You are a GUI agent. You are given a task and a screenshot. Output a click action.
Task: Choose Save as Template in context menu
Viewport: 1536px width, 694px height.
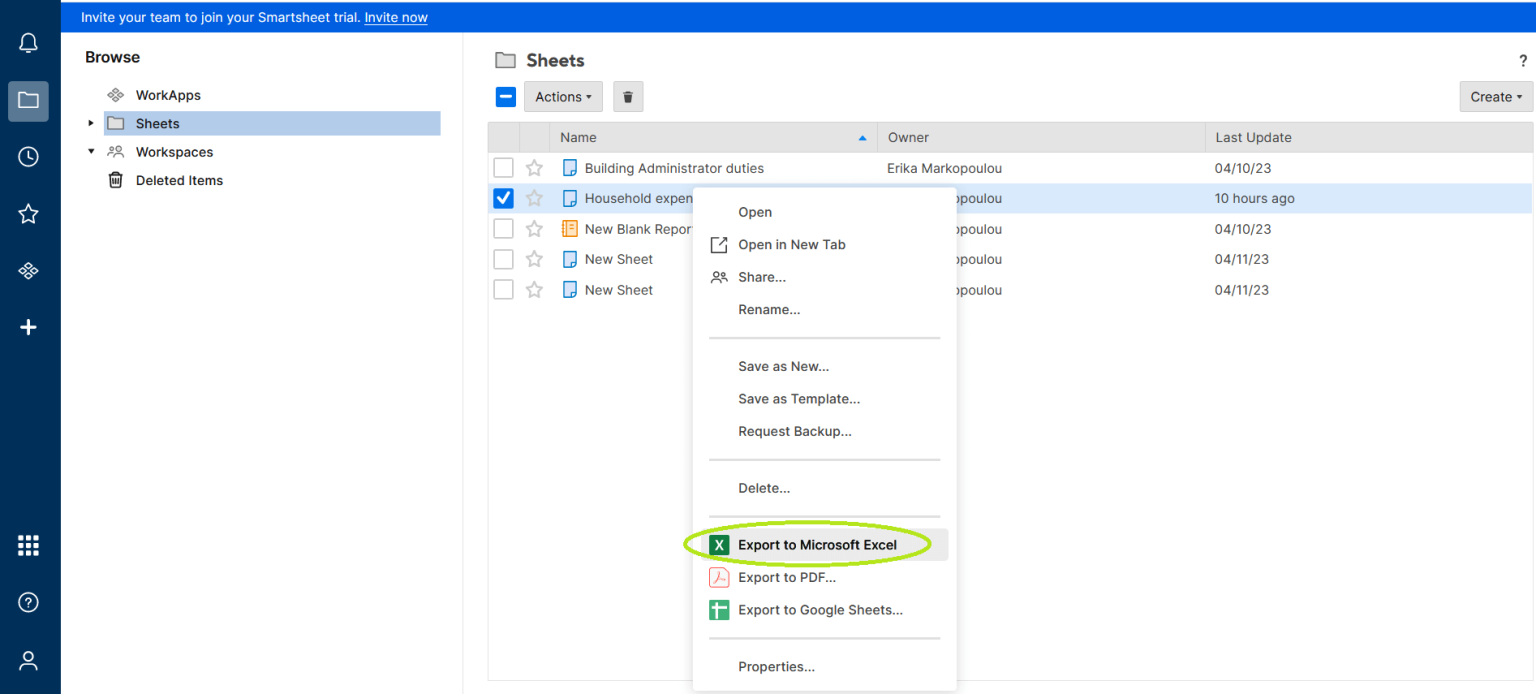coord(799,398)
